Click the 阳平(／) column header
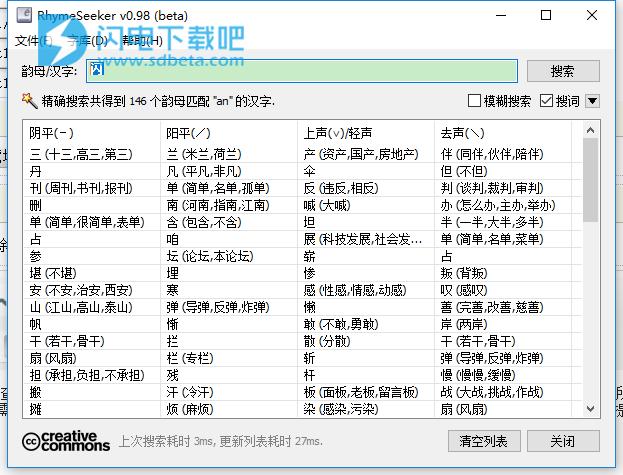The image size is (623, 475). 188,133
